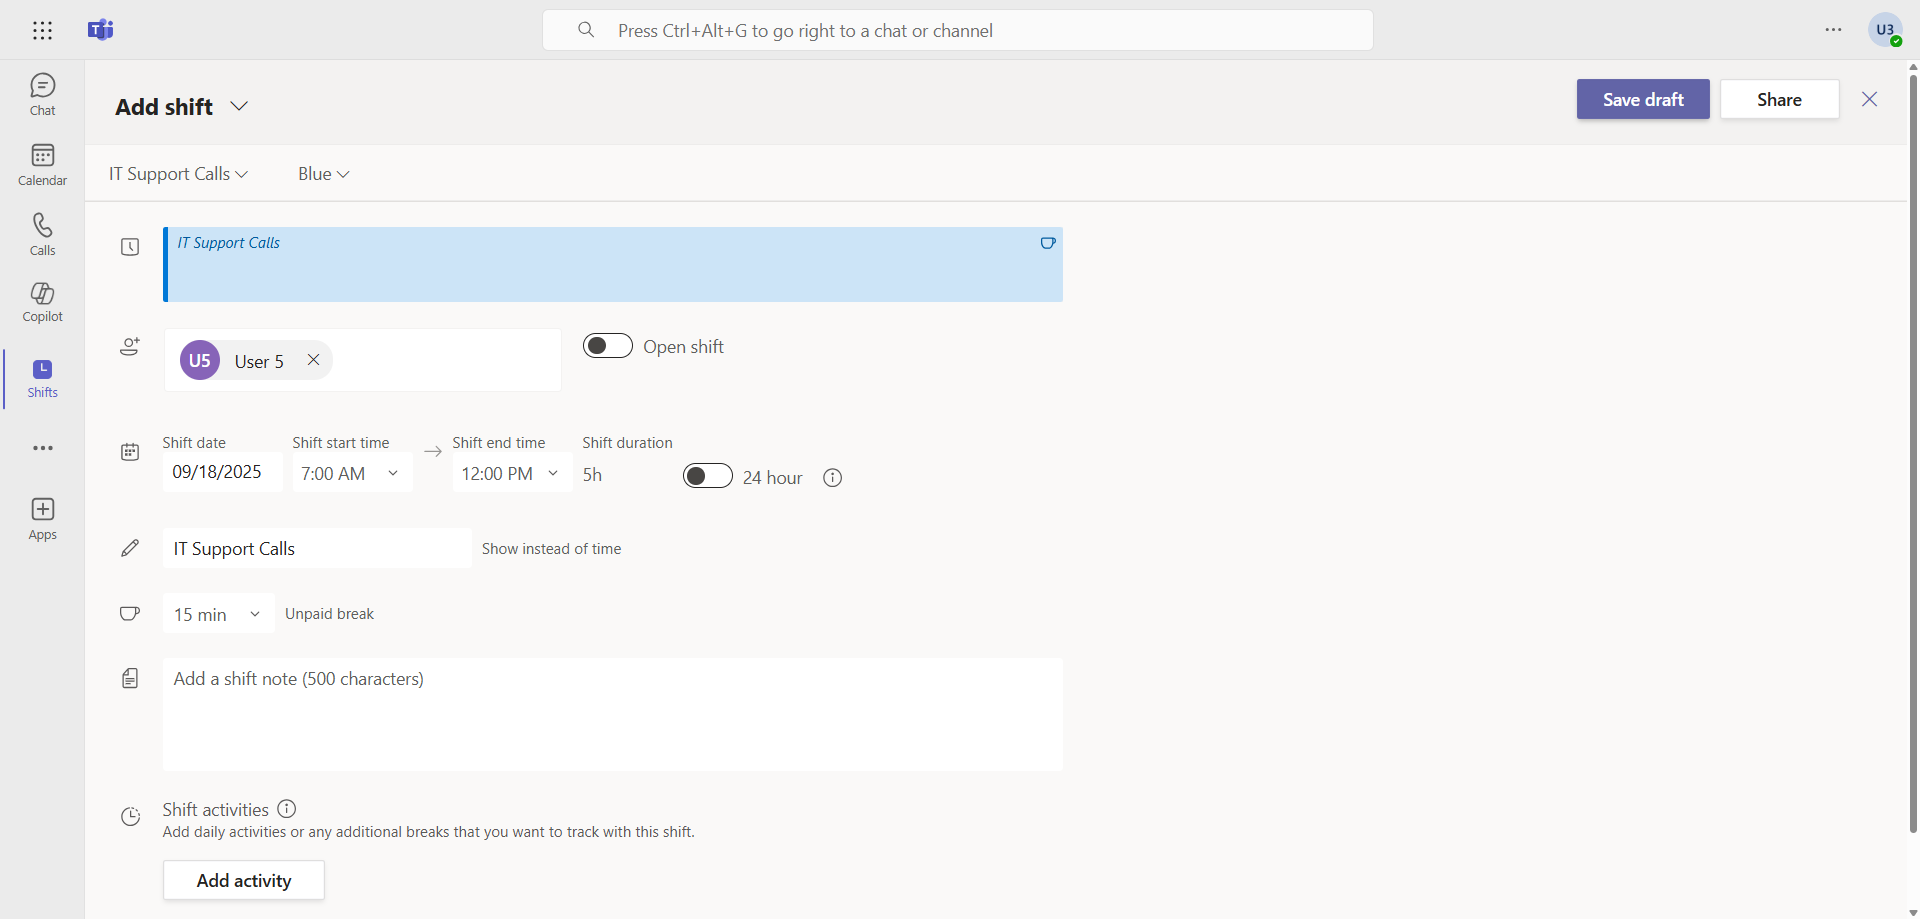
Task: Click the Add activity button
Action: (244, 880)
